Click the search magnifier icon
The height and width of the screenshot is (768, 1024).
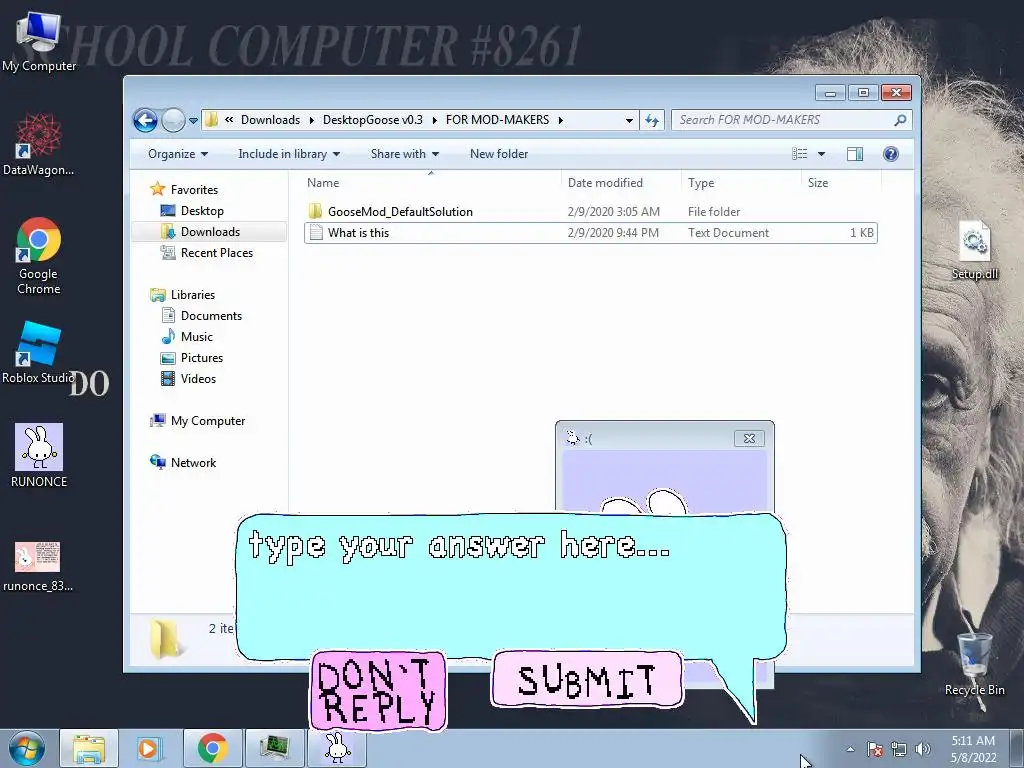(900, 120)
